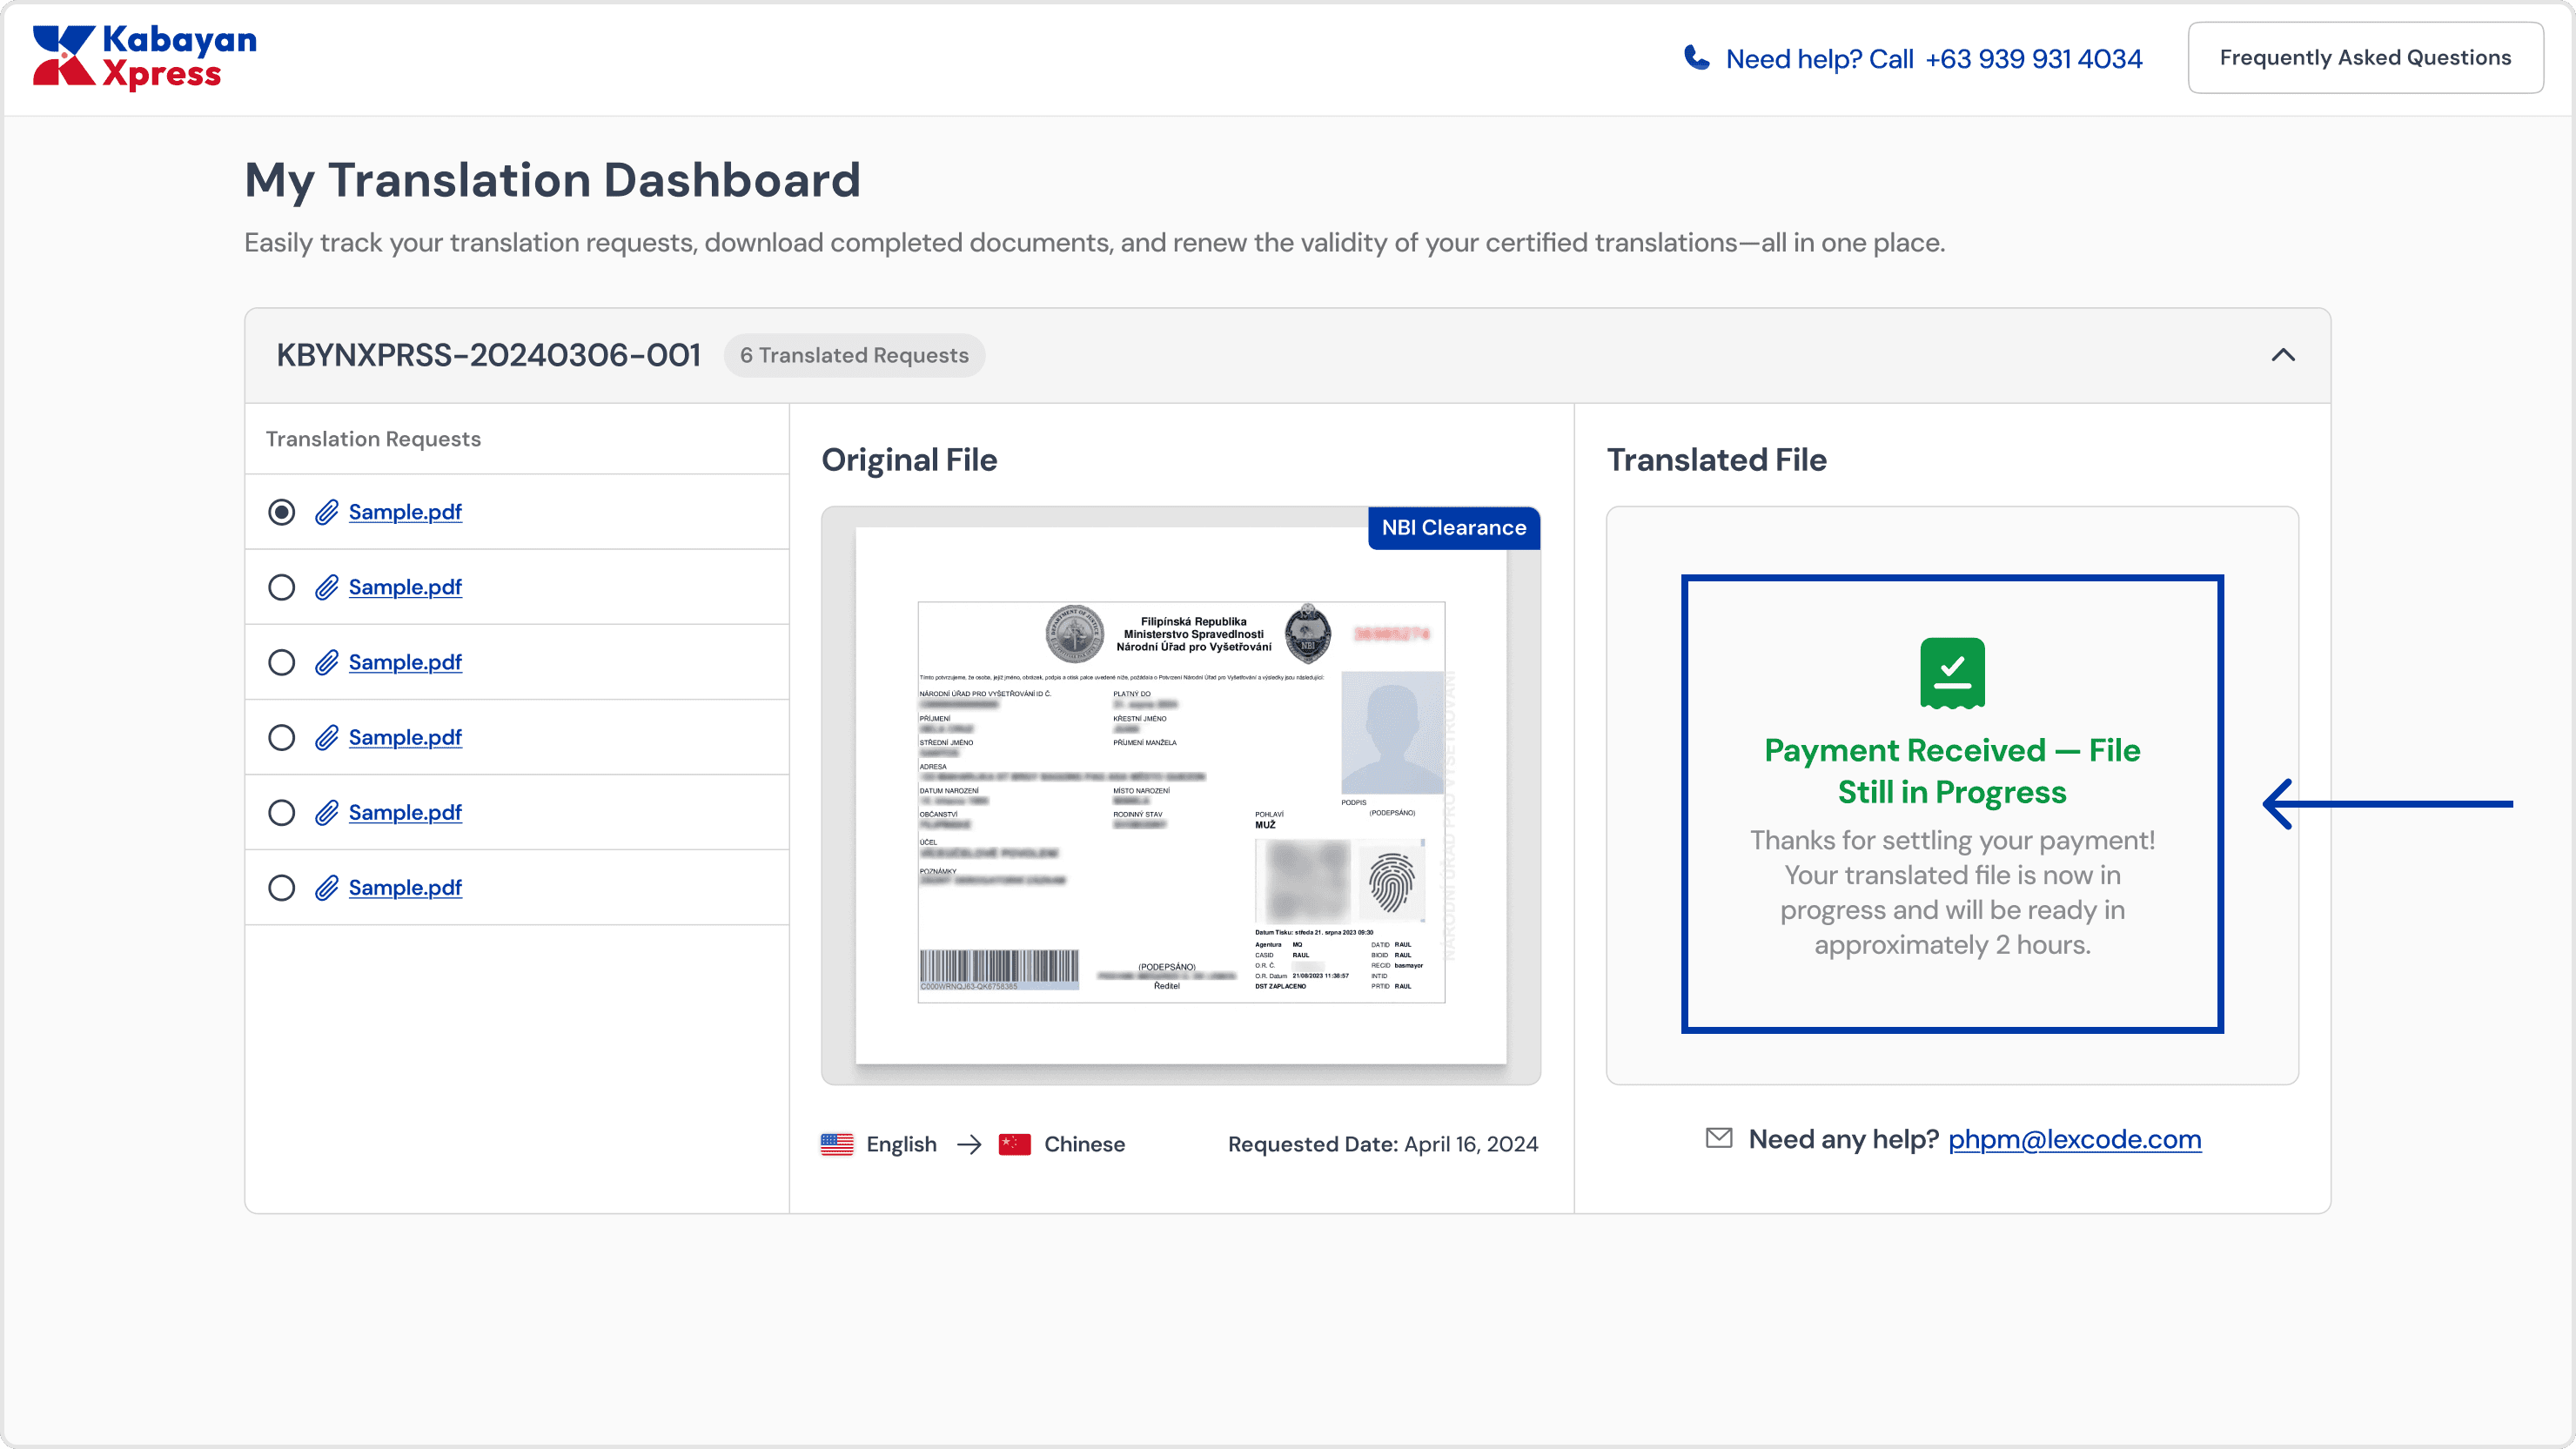This screenshot has width=2576, height=1449.
Task: Click the 6 Translated Requests badge
Action: [853, 355]
